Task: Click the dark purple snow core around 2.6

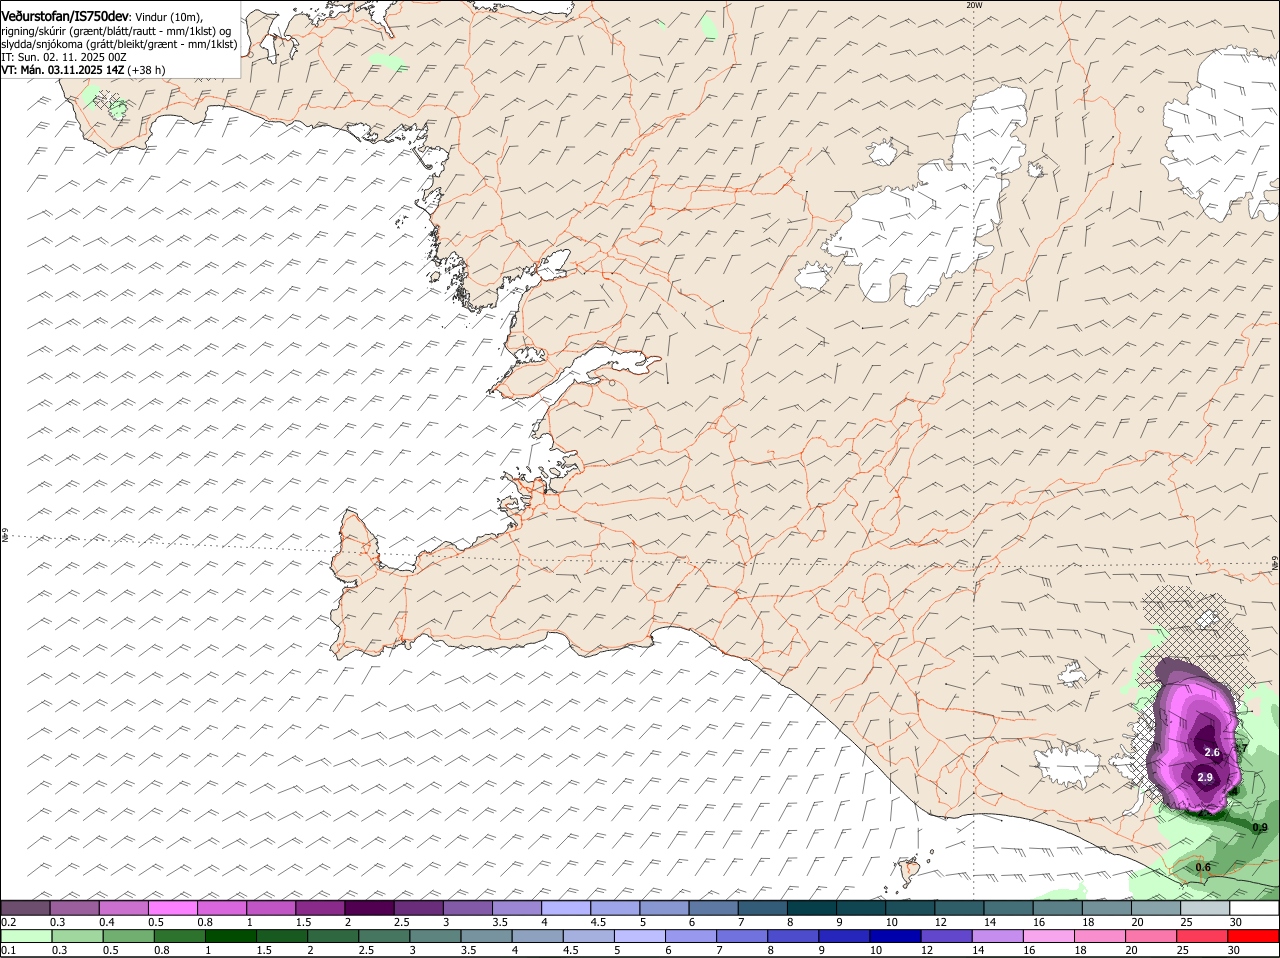Action: click(1209, 740)
